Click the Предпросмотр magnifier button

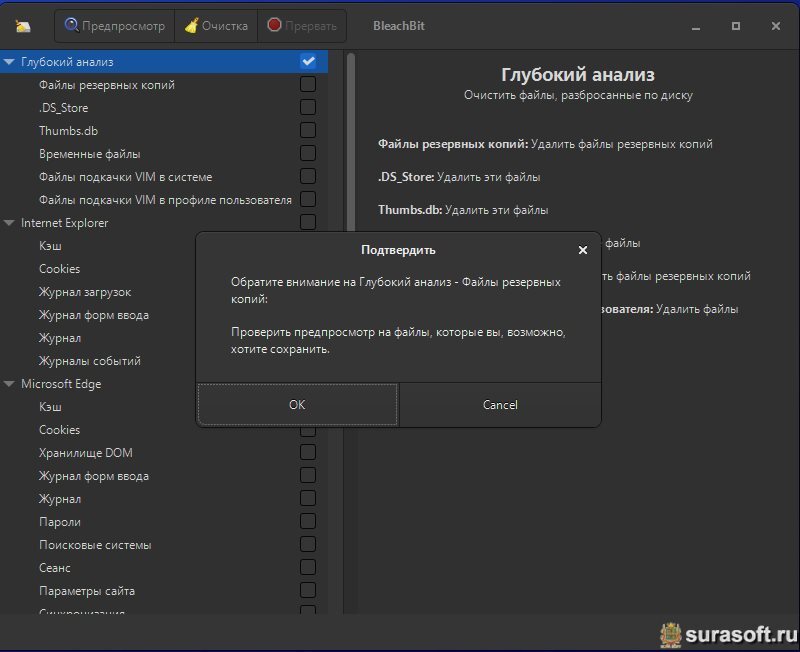point(114,26)
